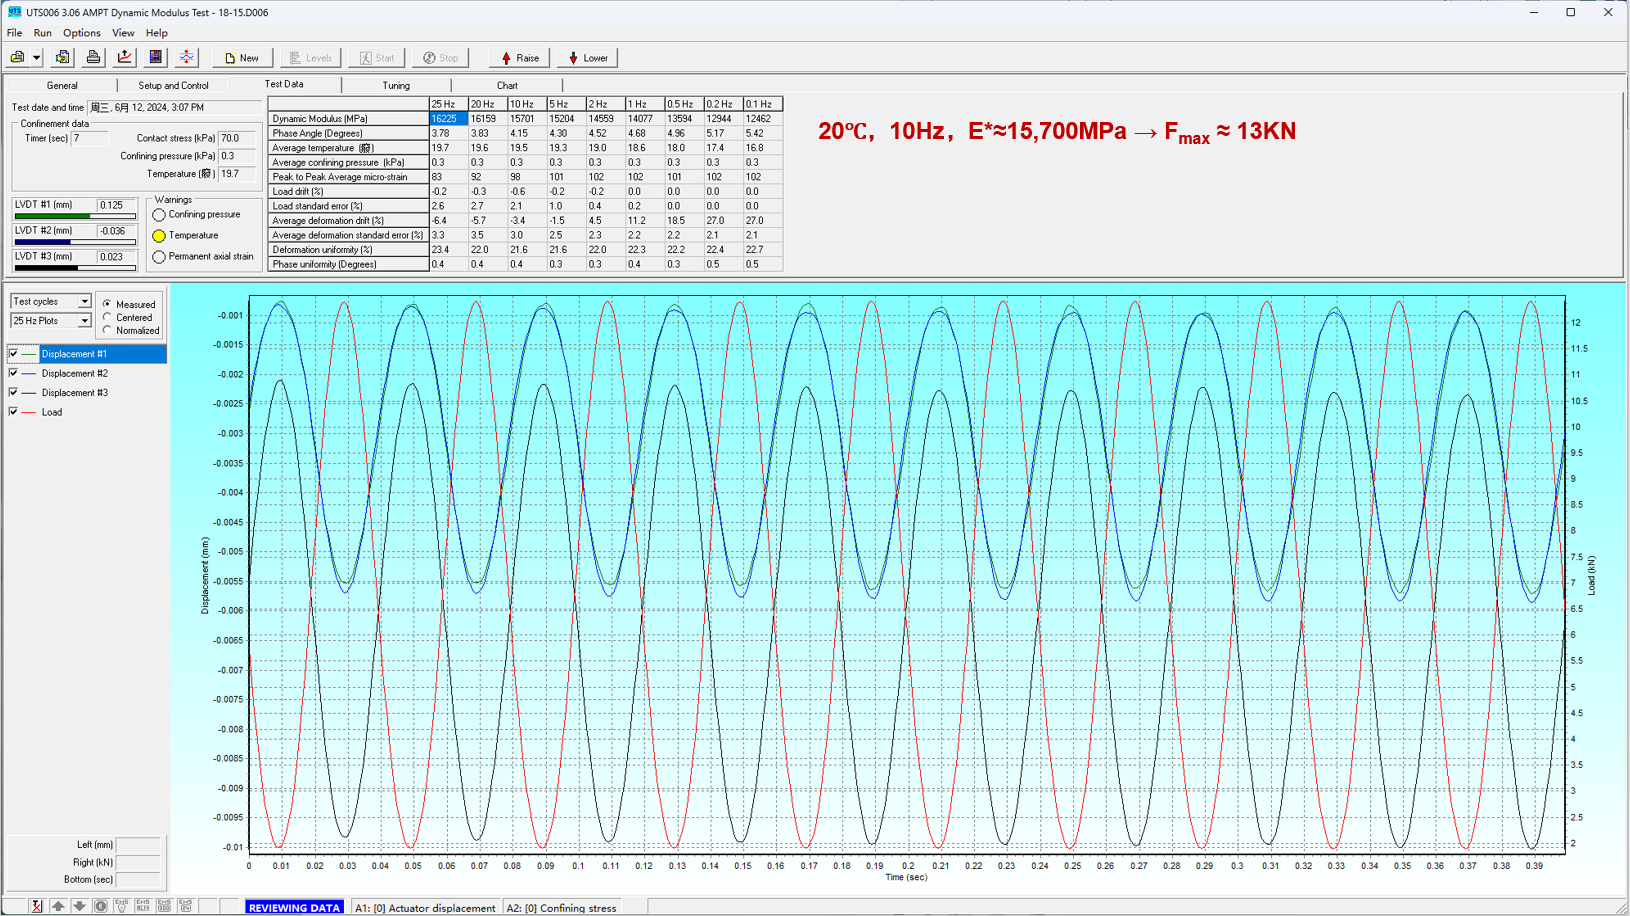
Task: Expand the 25 Hz Plots dropdown
Action: tap(84, 321)
